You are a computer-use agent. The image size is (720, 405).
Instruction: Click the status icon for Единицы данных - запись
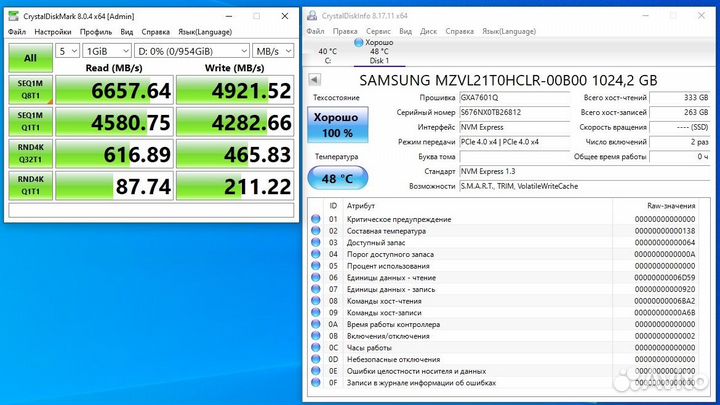pyautogui.click(x=315, y=289)
